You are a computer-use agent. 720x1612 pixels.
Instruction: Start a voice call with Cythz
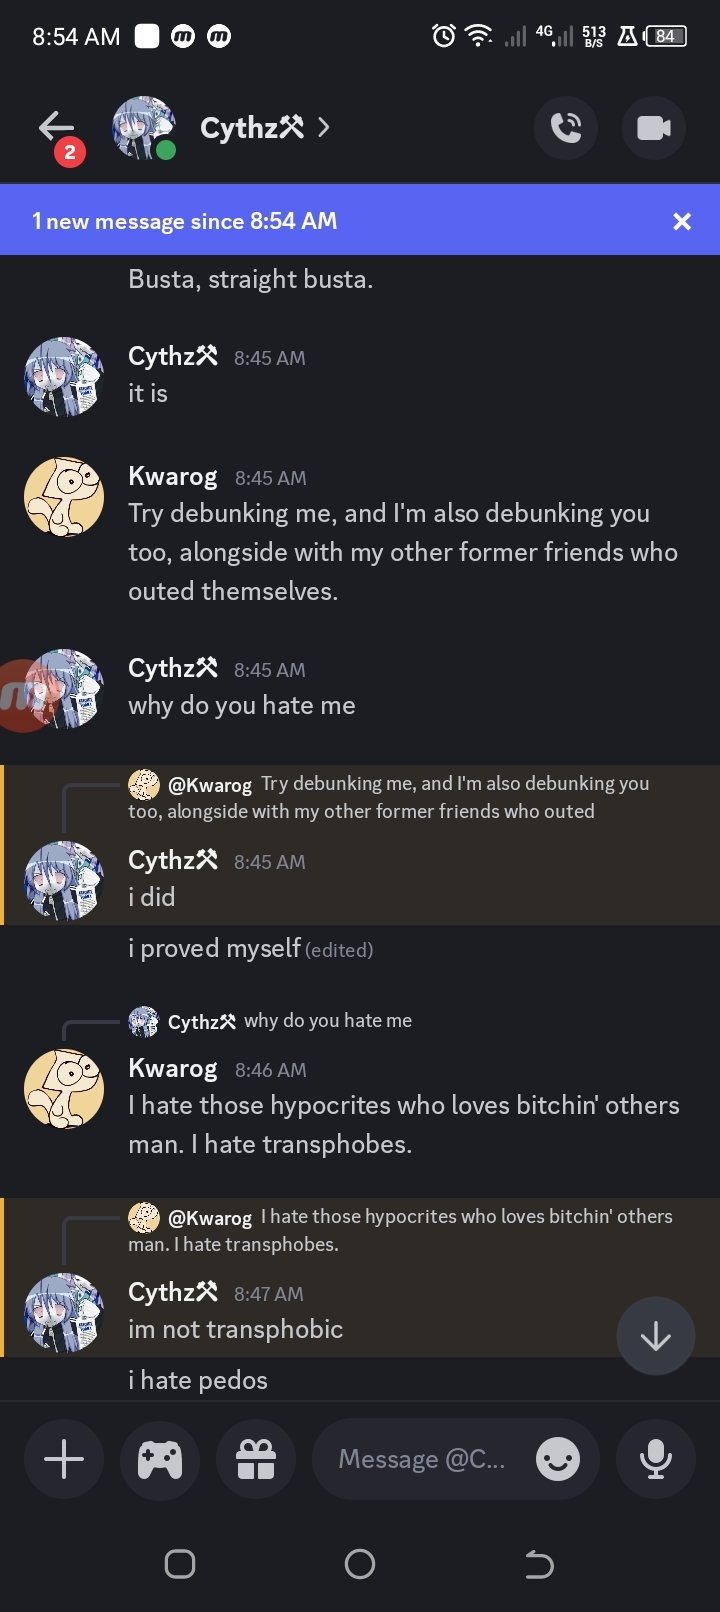566,128
